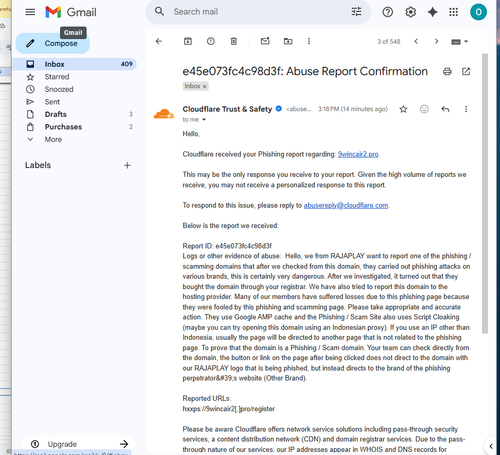Click the Cloudflare Trust & Safety sender name

[x=227, y=109]
